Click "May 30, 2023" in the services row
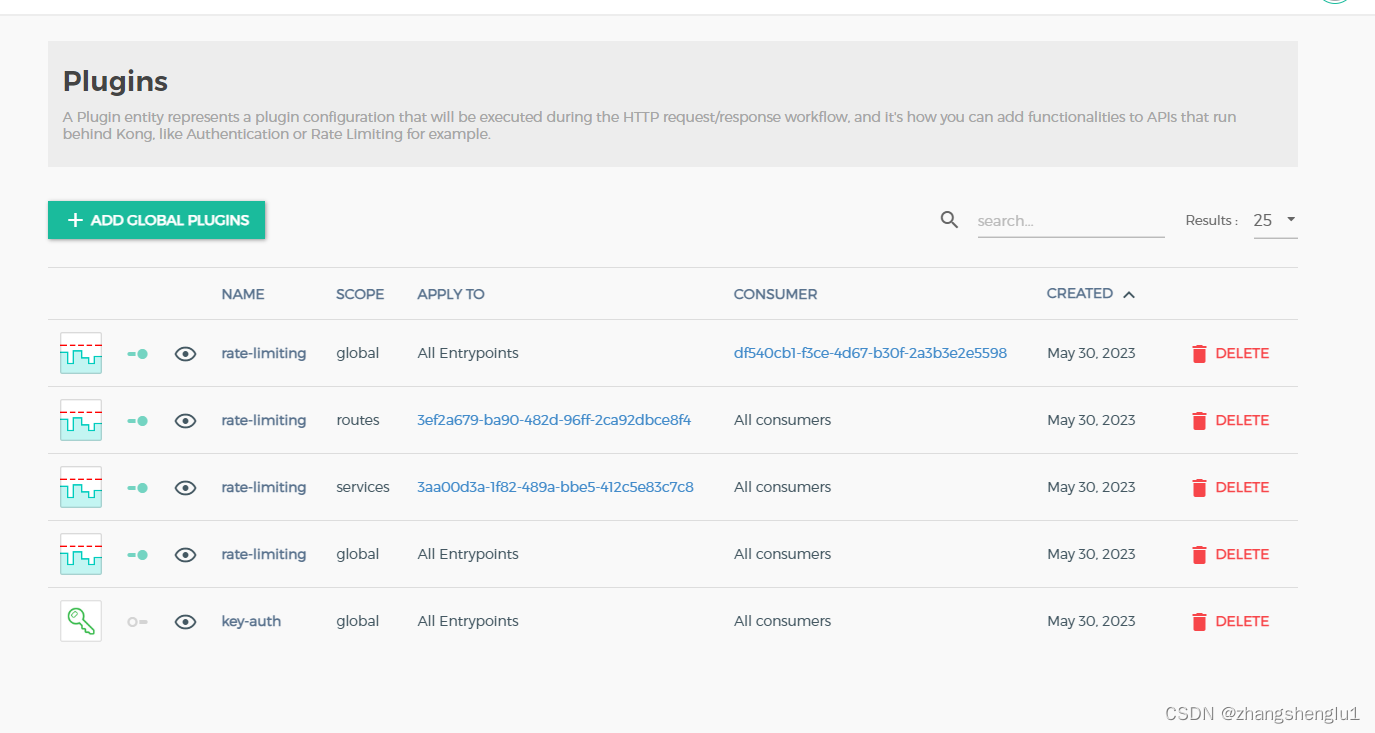This screenshot has width=1375, height=733. pos(1091,487)
